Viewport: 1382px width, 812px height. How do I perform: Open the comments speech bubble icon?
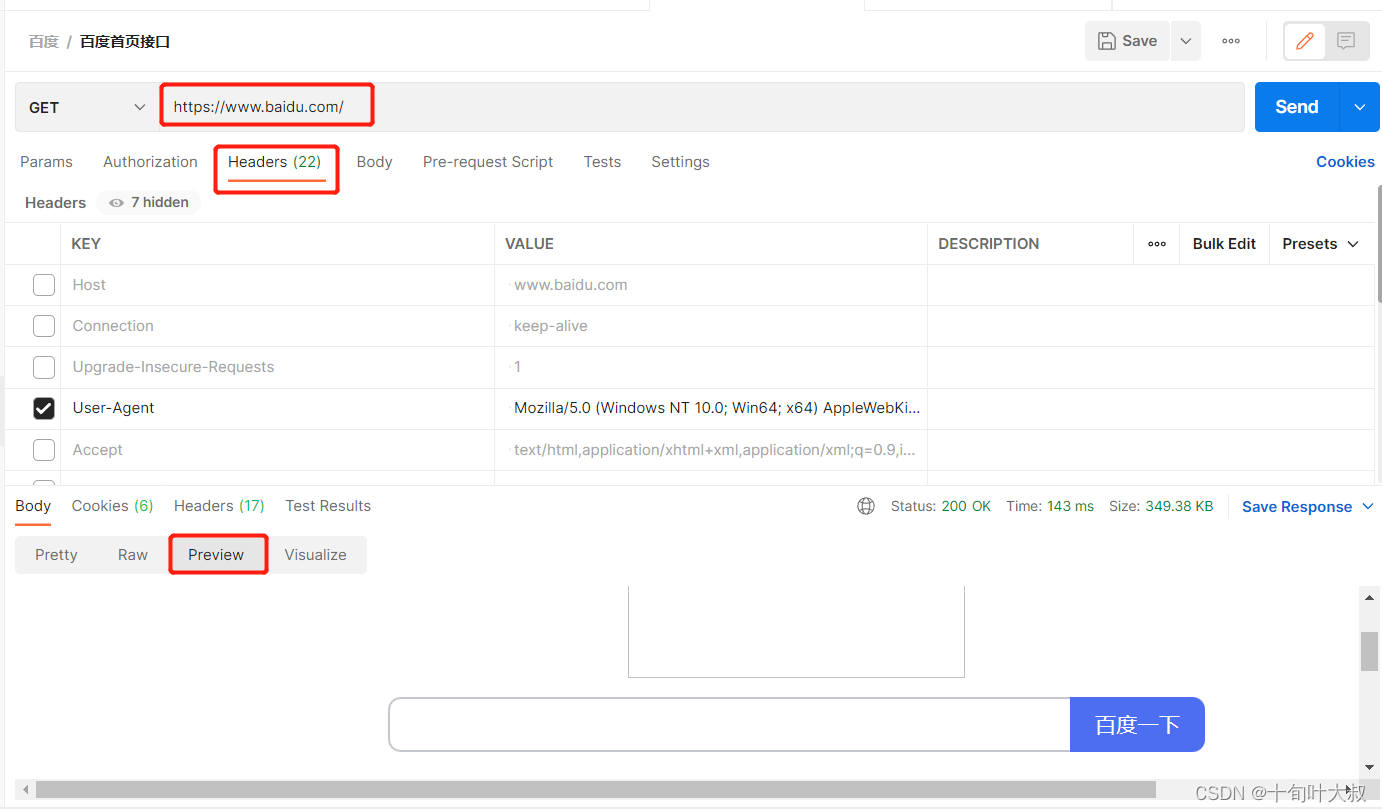(1346, 41)
